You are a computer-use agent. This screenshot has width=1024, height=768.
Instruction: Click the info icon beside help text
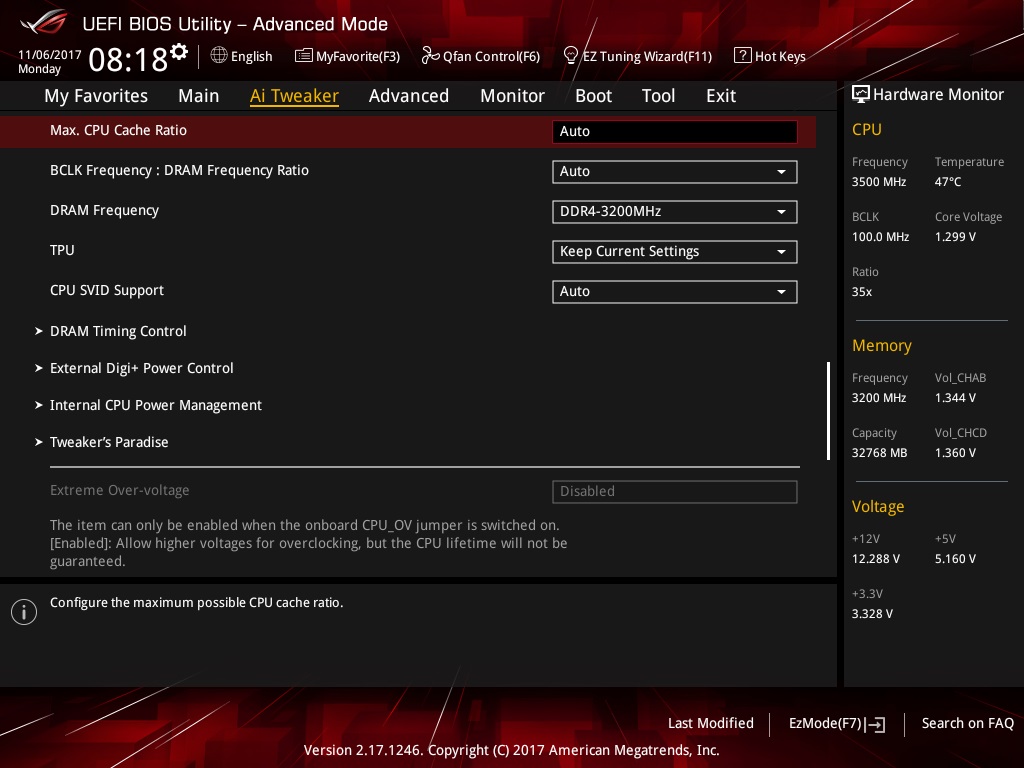point(24,612)
